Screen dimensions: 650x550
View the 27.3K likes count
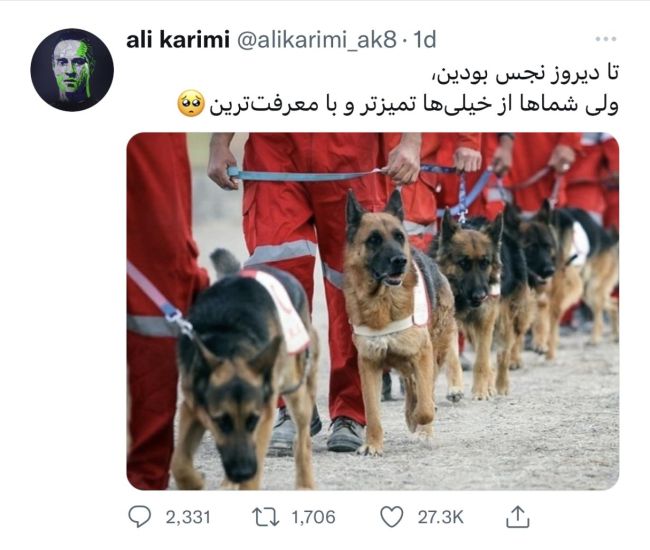pos(440,517)
